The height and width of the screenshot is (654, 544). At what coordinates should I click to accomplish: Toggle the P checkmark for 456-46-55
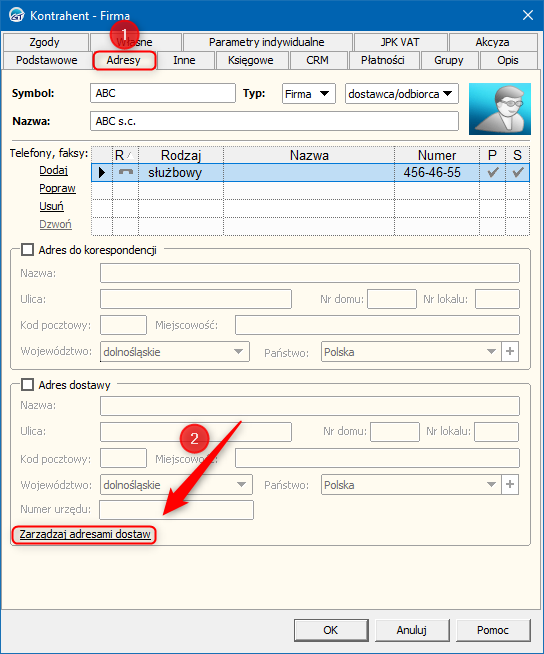pyautogui.click(x=493, y=172)
